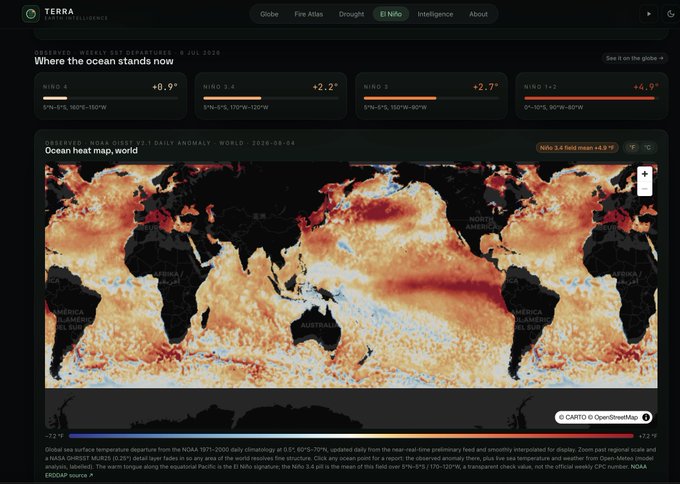Open the Intelligence tab
The height and width of the screenshot is (484, 680).
point(435,14)
